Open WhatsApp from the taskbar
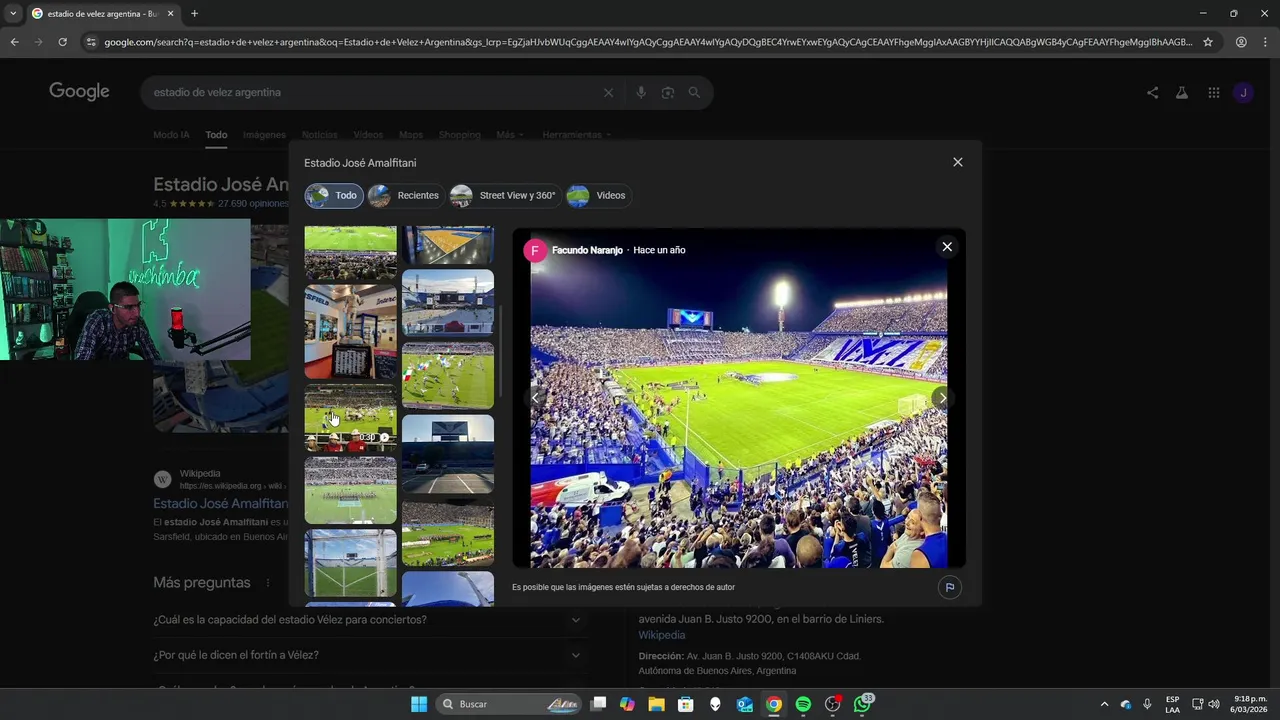 click(862, 704)
